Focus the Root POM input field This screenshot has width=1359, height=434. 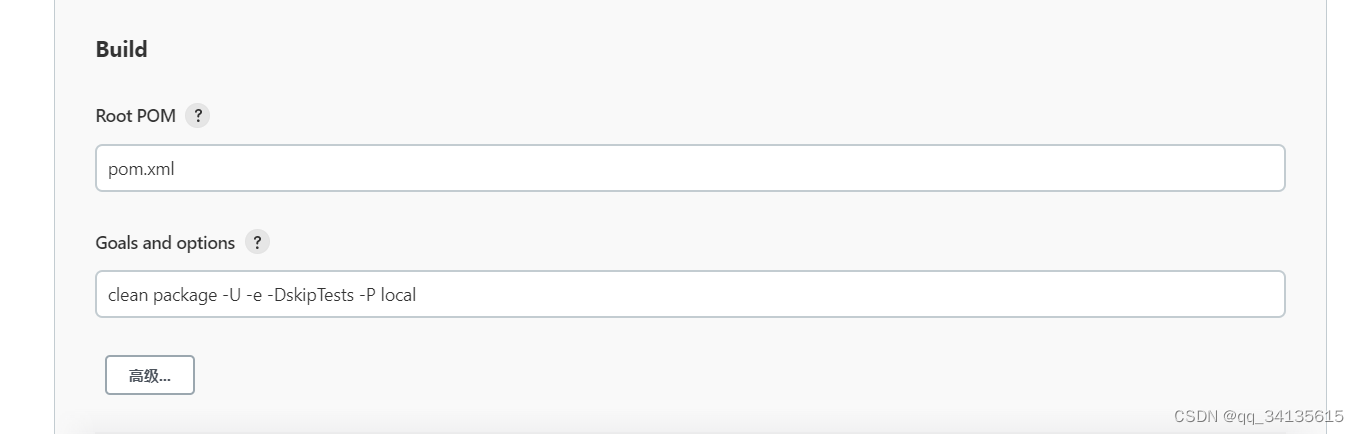click(690, 168)
